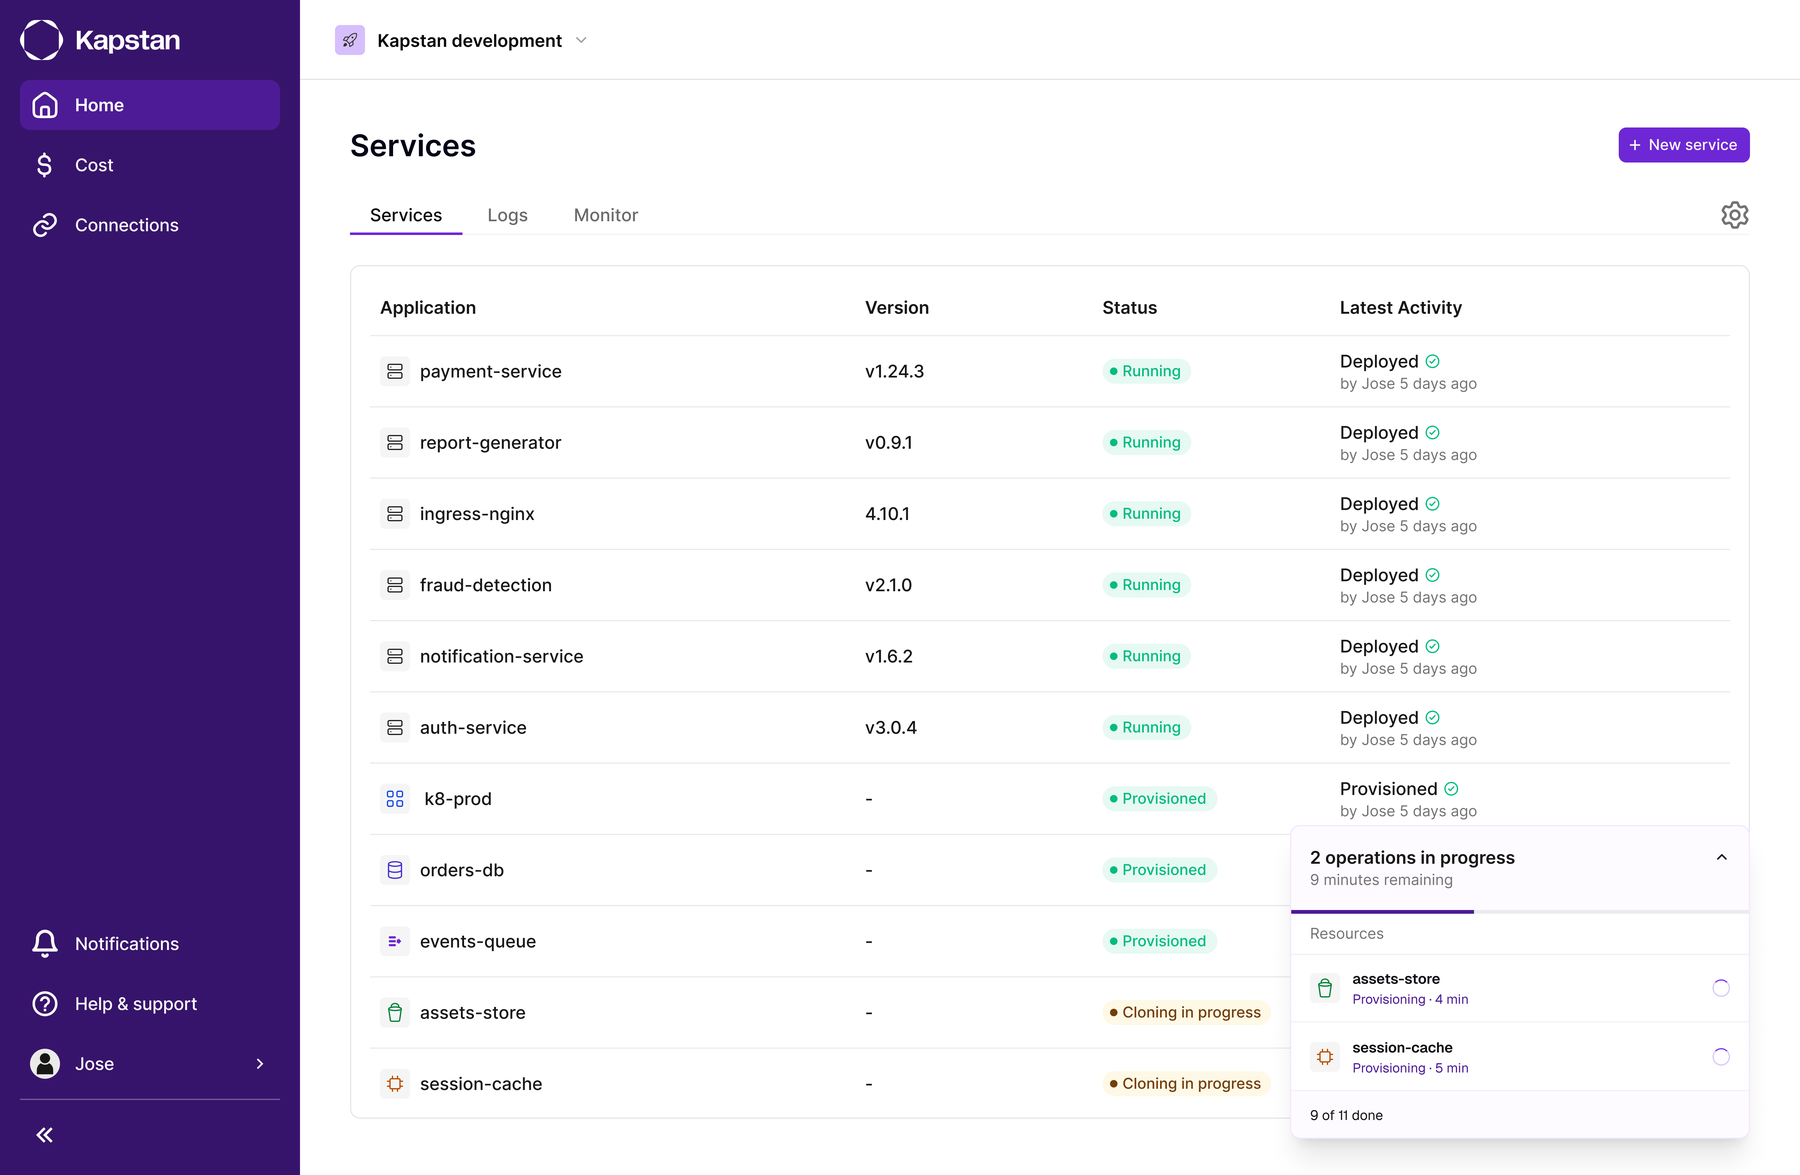This screenshot has height=1175, width=1800.
Task: Click the assets-store bucket icon in table
Action: click(395, 1013)
